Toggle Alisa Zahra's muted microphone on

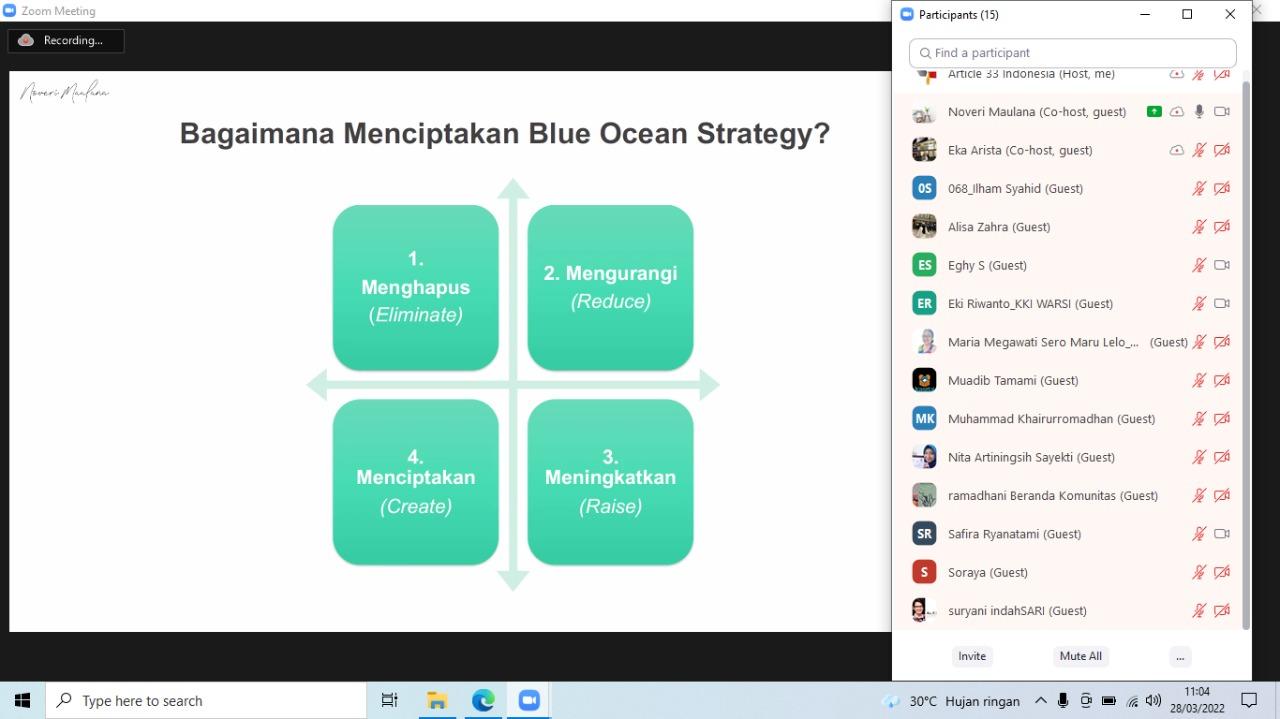coord(1198,227)
